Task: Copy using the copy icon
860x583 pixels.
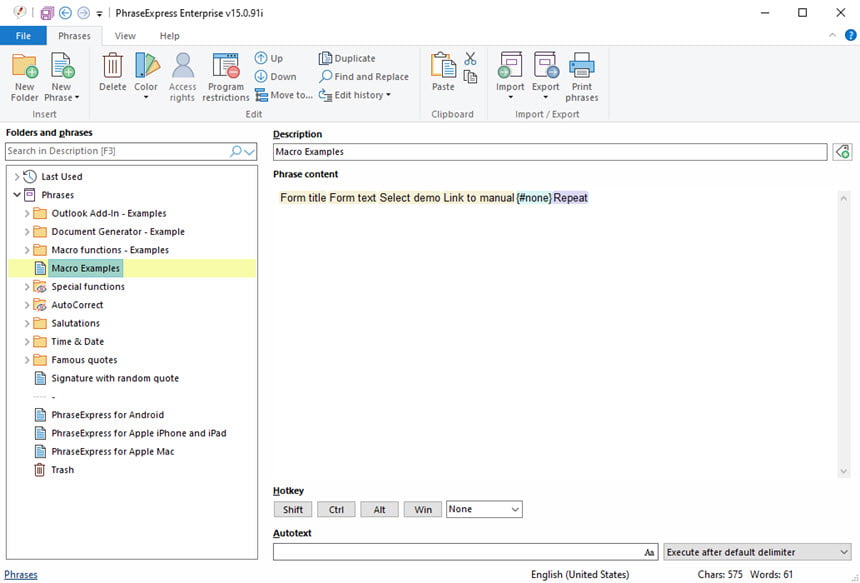Action: pos(470,77)
